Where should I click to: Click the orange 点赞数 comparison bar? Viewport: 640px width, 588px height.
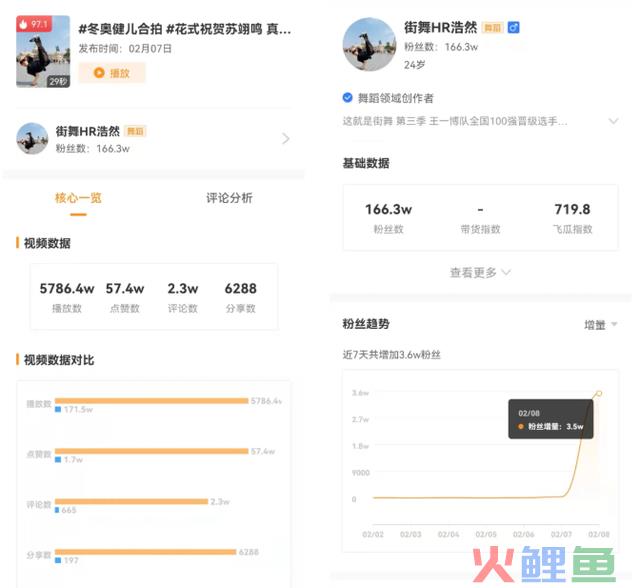point(151,451)
